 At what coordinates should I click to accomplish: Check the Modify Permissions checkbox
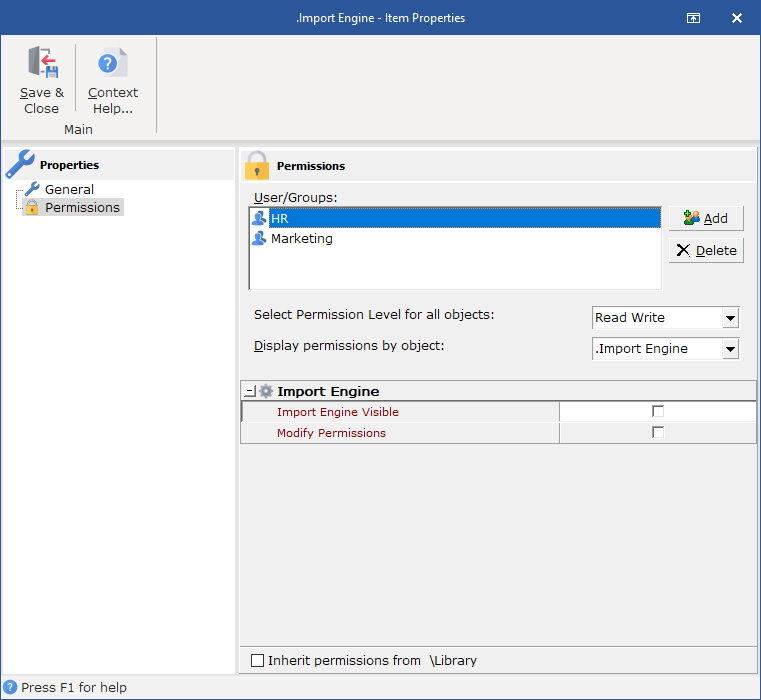click(x=658, y=433)
